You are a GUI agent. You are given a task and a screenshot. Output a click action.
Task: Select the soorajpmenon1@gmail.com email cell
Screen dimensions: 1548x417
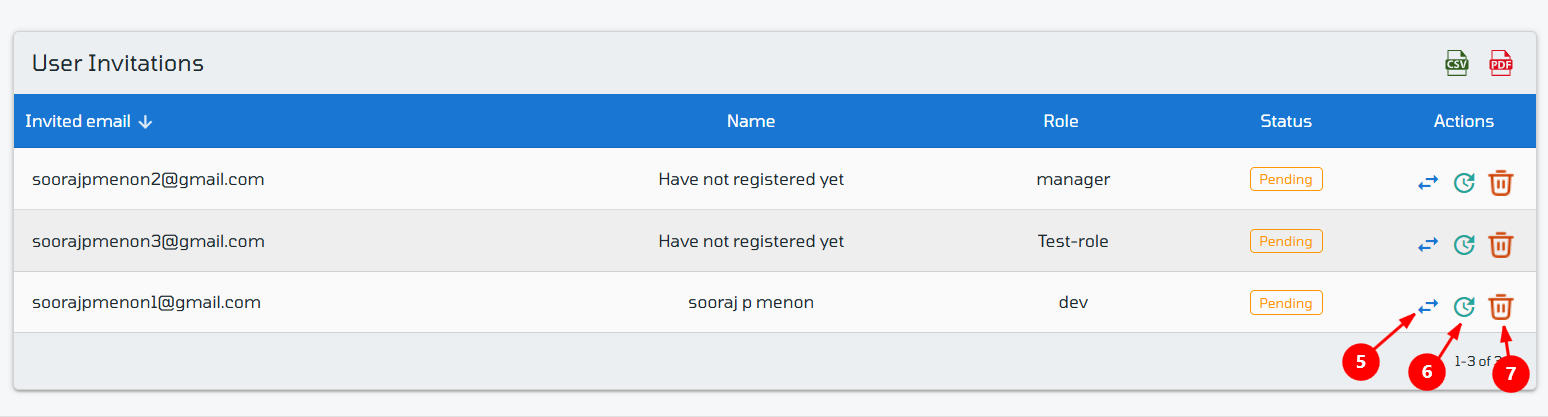[146, 302]
